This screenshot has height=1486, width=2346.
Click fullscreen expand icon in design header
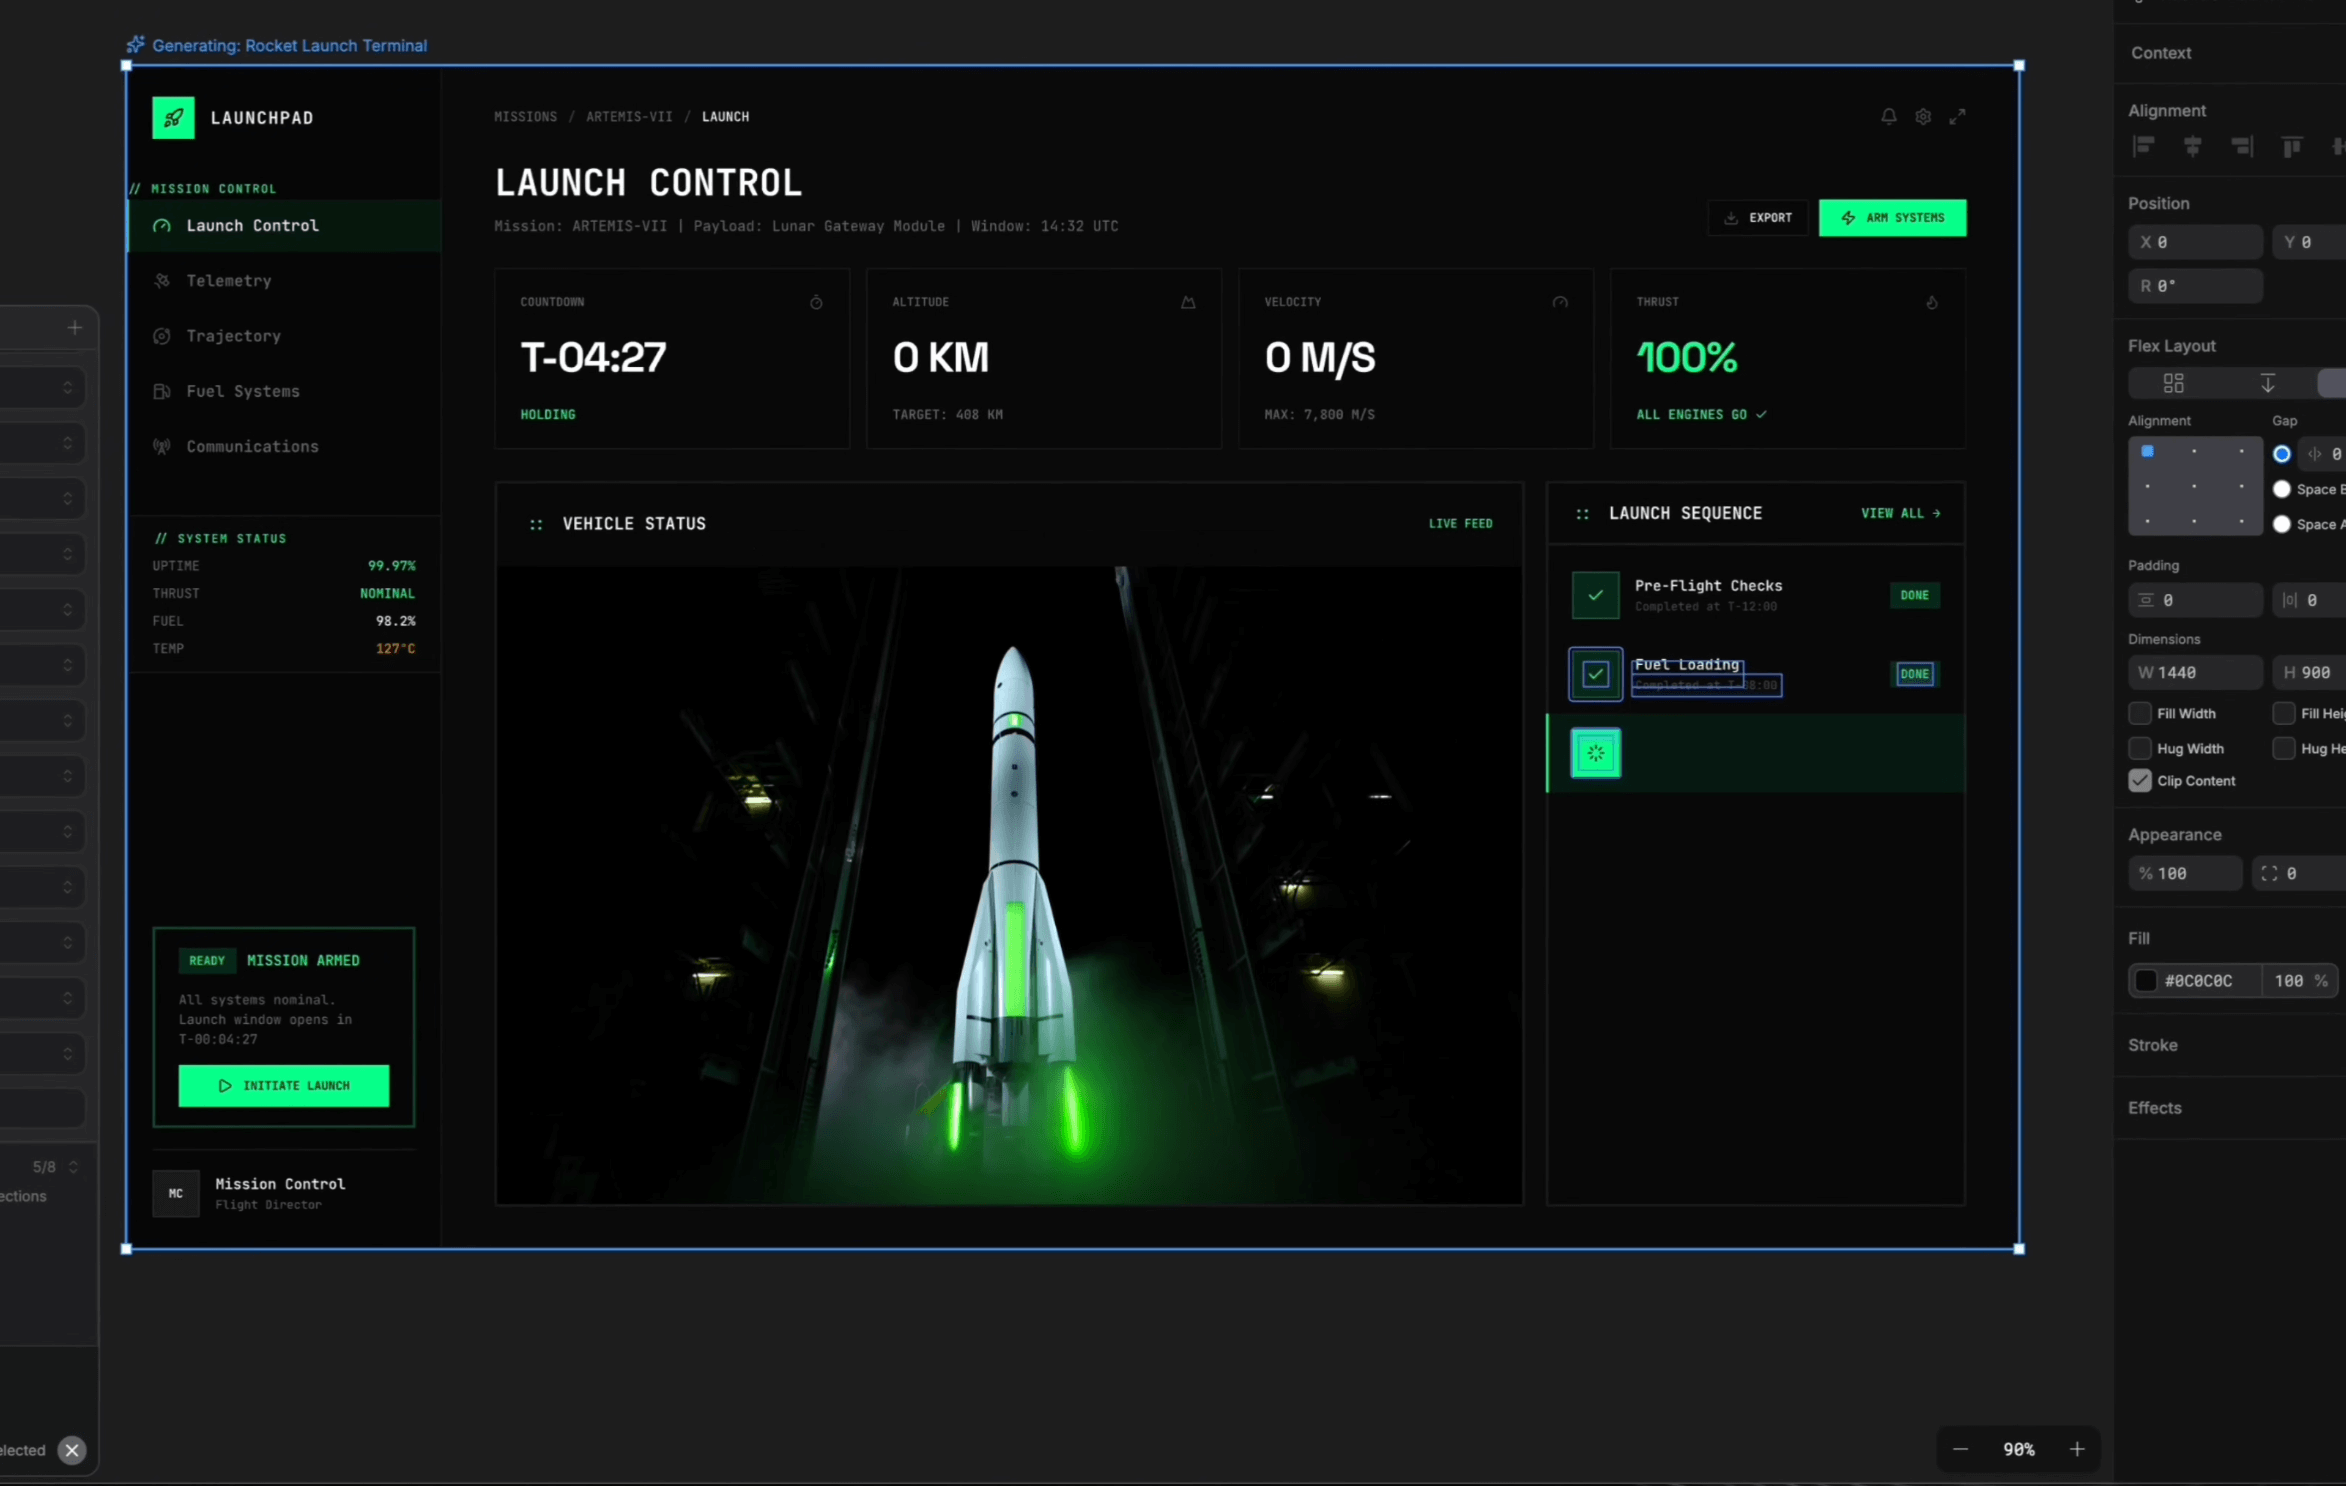click(1957, 116)
